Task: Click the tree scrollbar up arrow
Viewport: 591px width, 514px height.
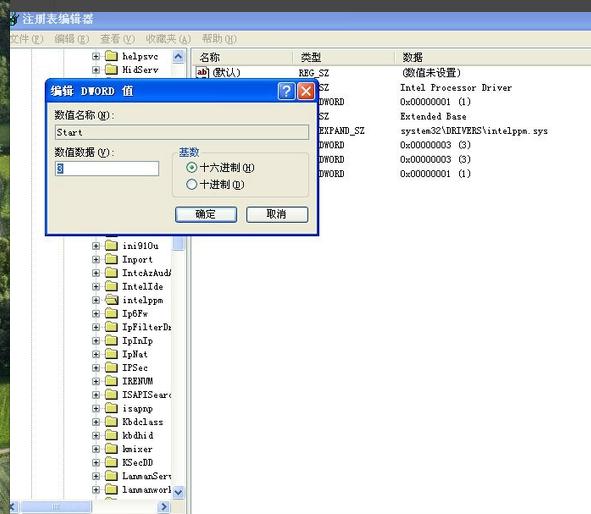Action: point(178,57)
